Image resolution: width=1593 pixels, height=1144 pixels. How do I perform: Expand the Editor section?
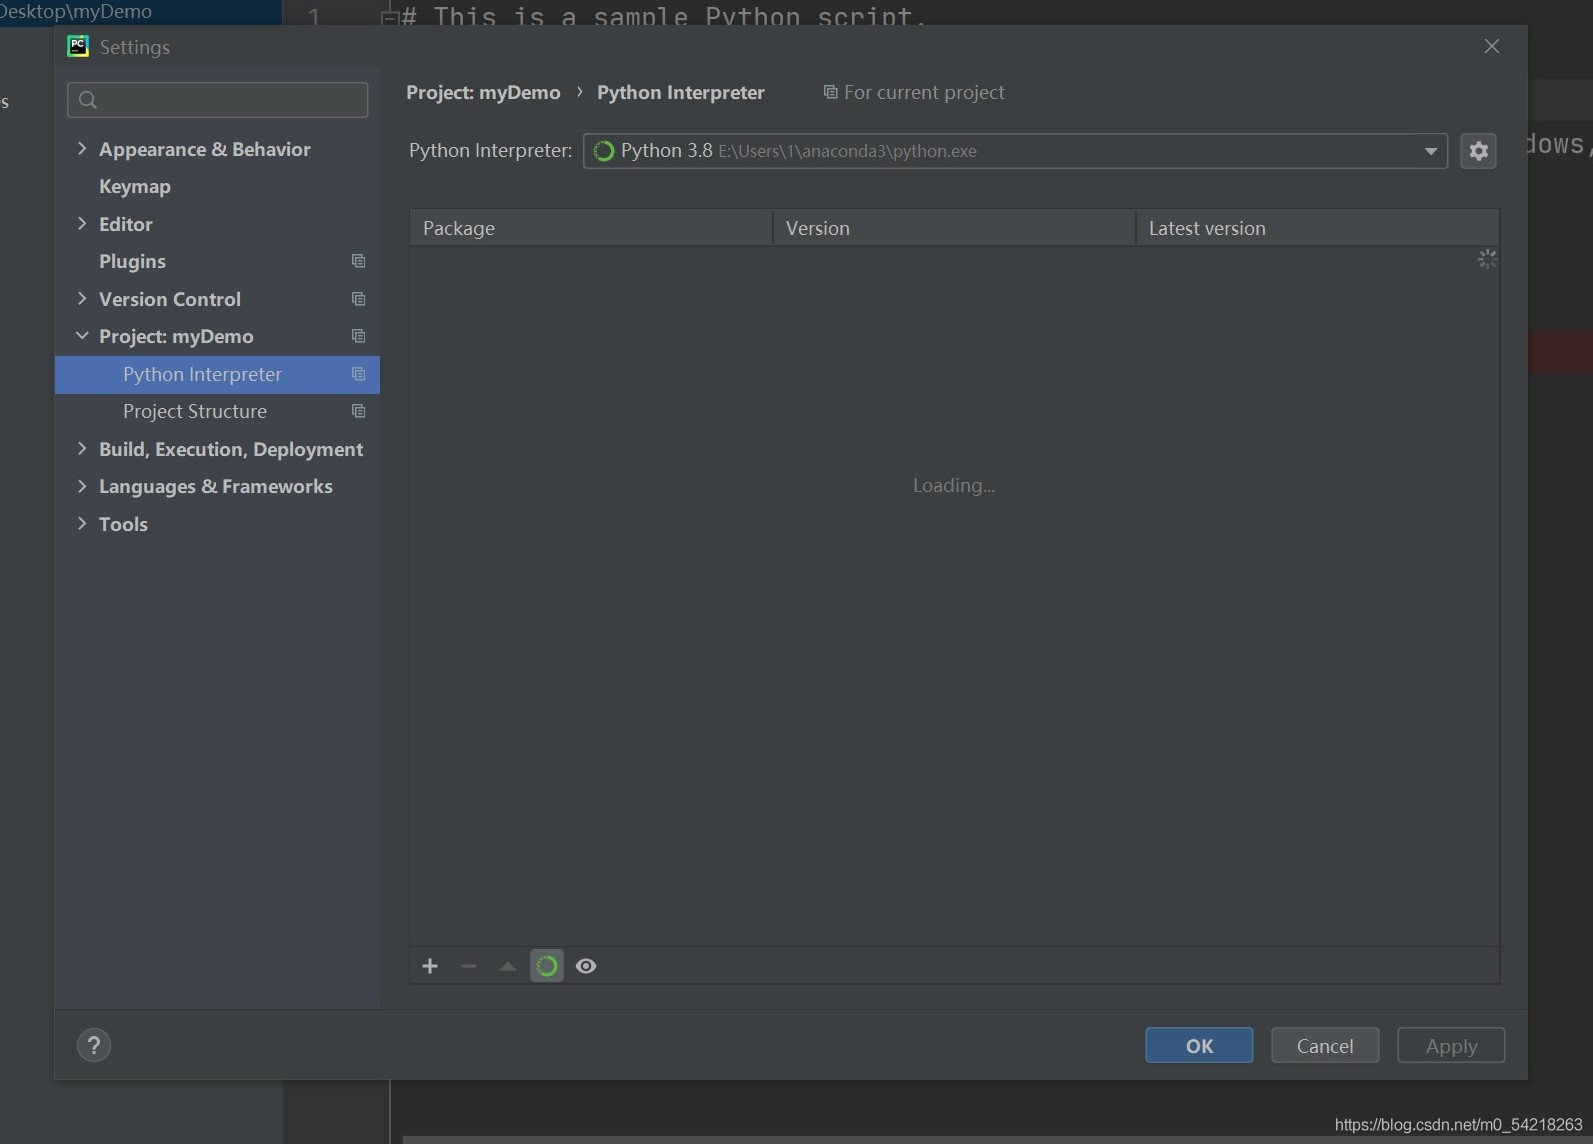click(82, 224)
